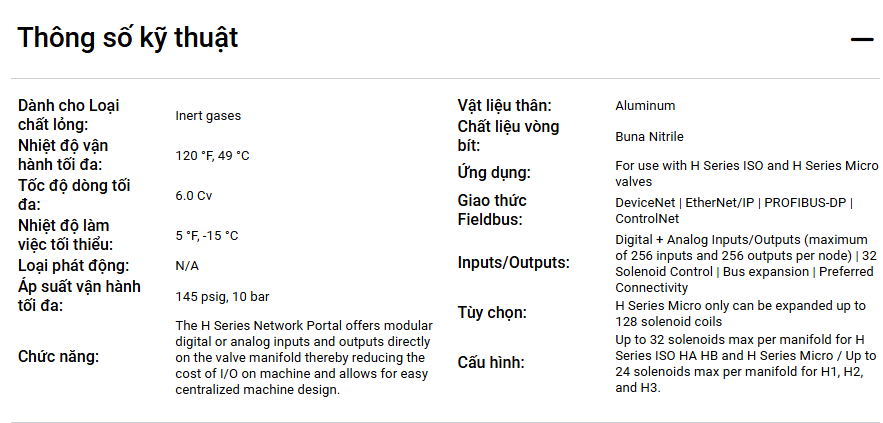This screenshot has height=423, width=883.
Task: Click the Ứng dụng label
Action: pyautogui.click(x=494, y=173)
